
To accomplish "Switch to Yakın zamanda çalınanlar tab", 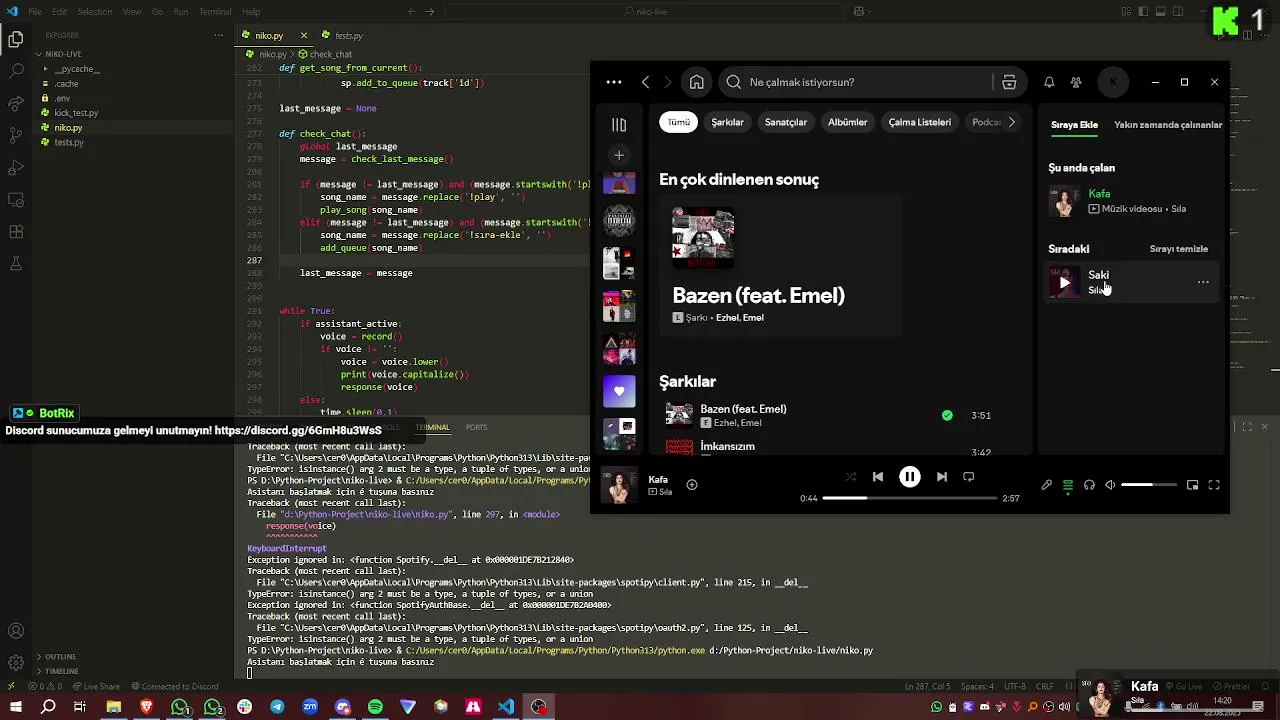I will (x=1168, y=125).
